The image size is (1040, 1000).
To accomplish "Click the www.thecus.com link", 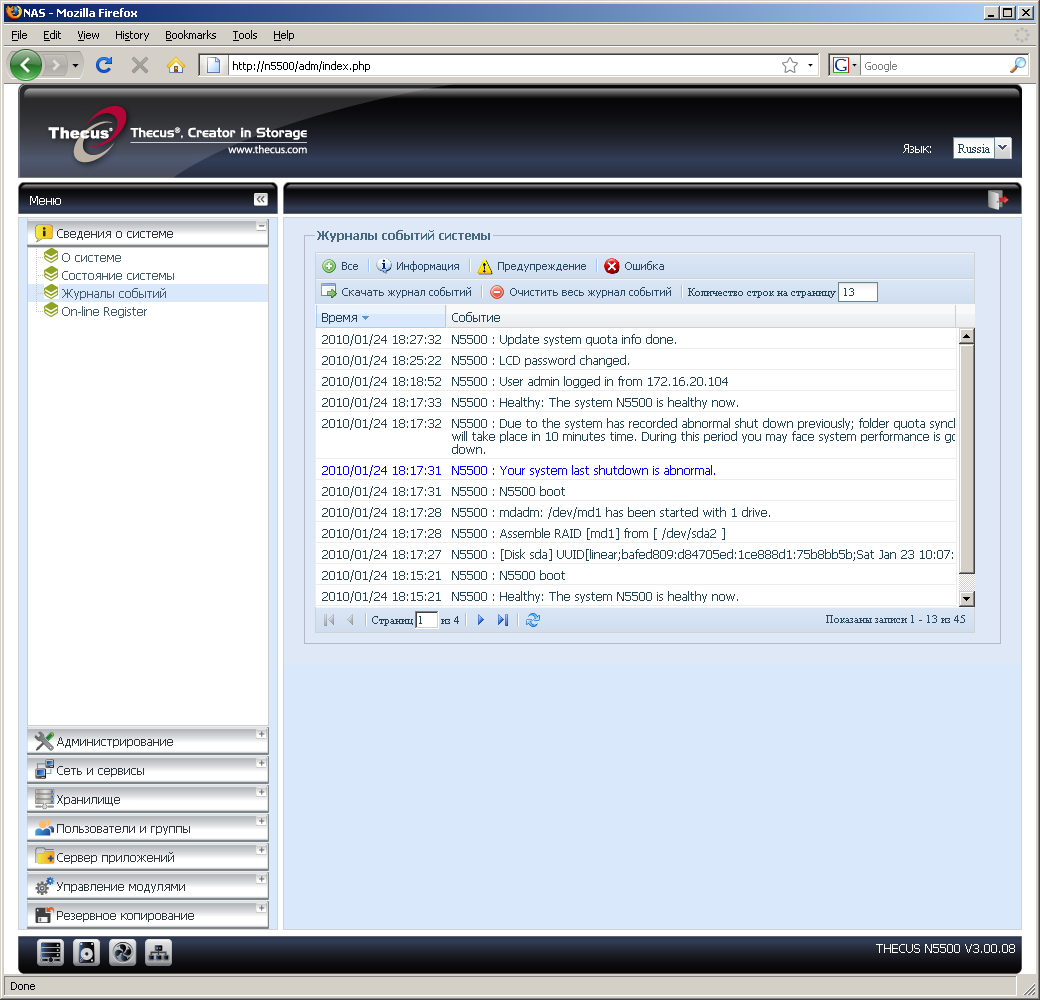I will click(x=267, y=150).
